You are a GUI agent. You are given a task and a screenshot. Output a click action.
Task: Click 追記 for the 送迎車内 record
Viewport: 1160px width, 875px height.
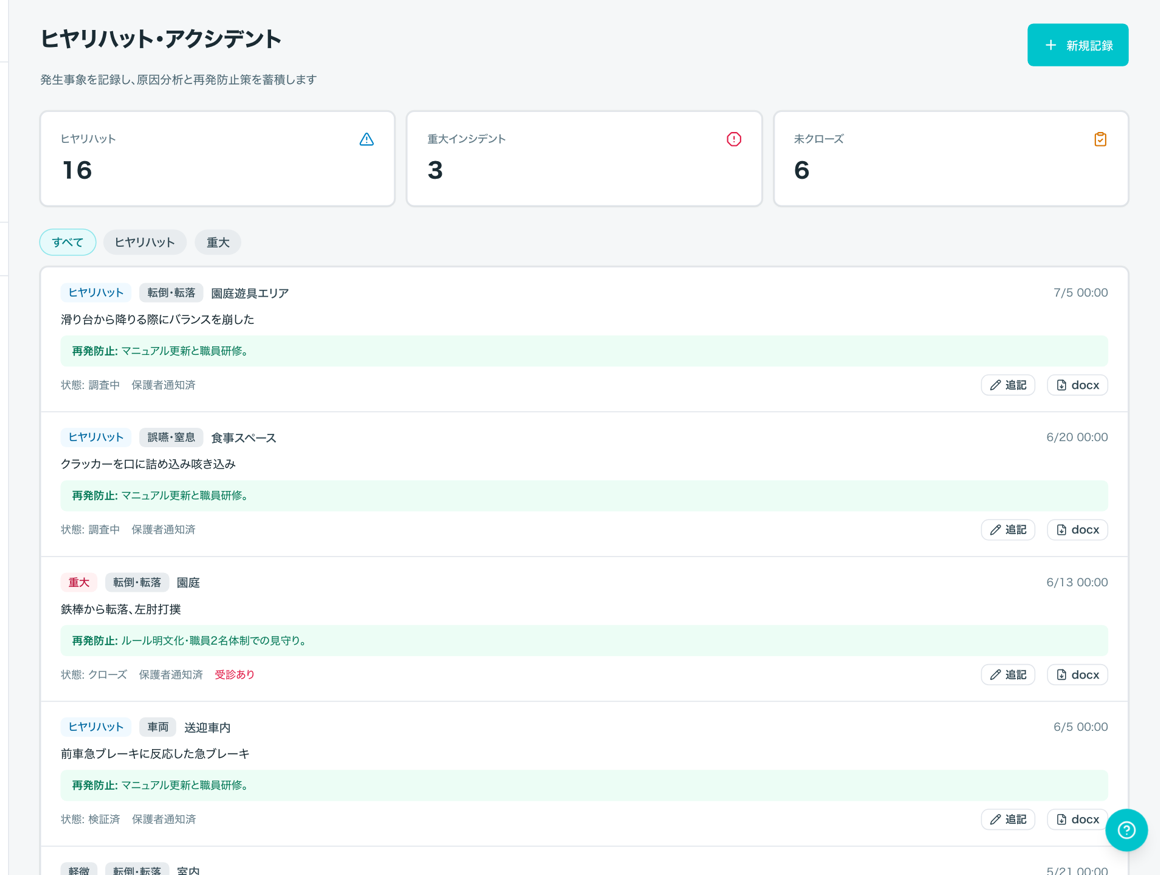[x=1008, y=820]
